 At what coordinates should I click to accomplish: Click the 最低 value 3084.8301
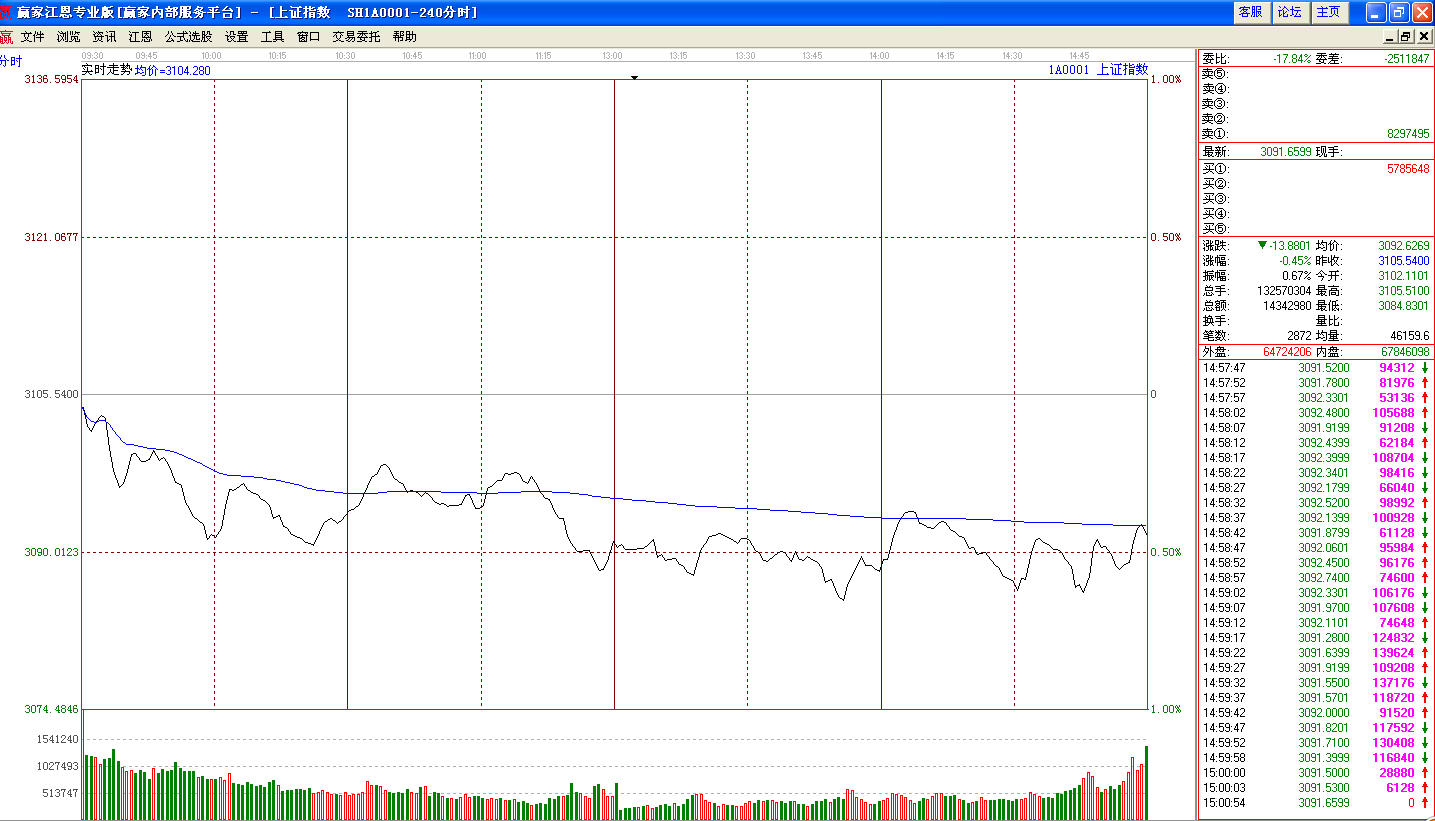[1404, 306]
